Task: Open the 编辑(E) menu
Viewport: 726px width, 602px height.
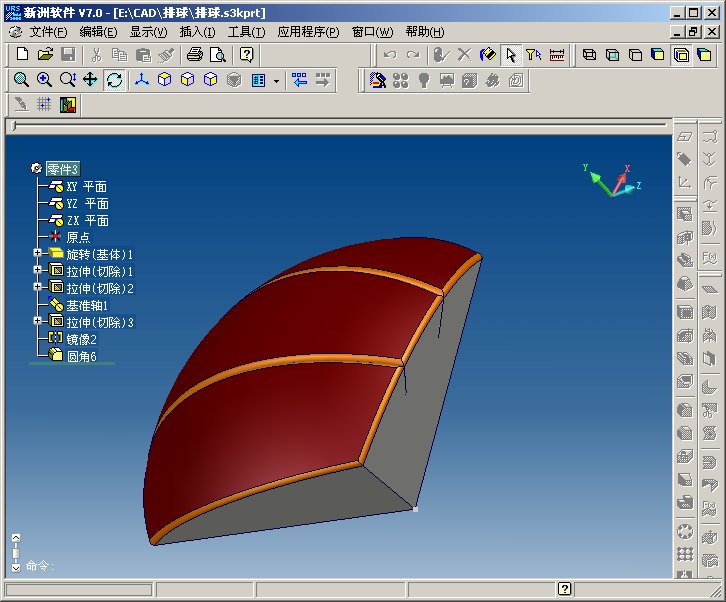Action: [x=98, y=32]
